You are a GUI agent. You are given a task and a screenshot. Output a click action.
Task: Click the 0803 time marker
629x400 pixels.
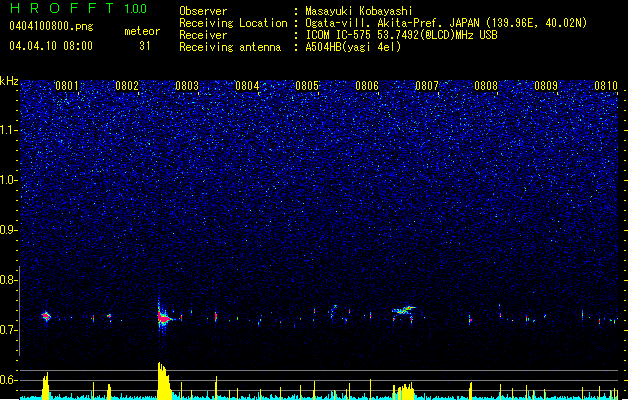pos(187,86)
